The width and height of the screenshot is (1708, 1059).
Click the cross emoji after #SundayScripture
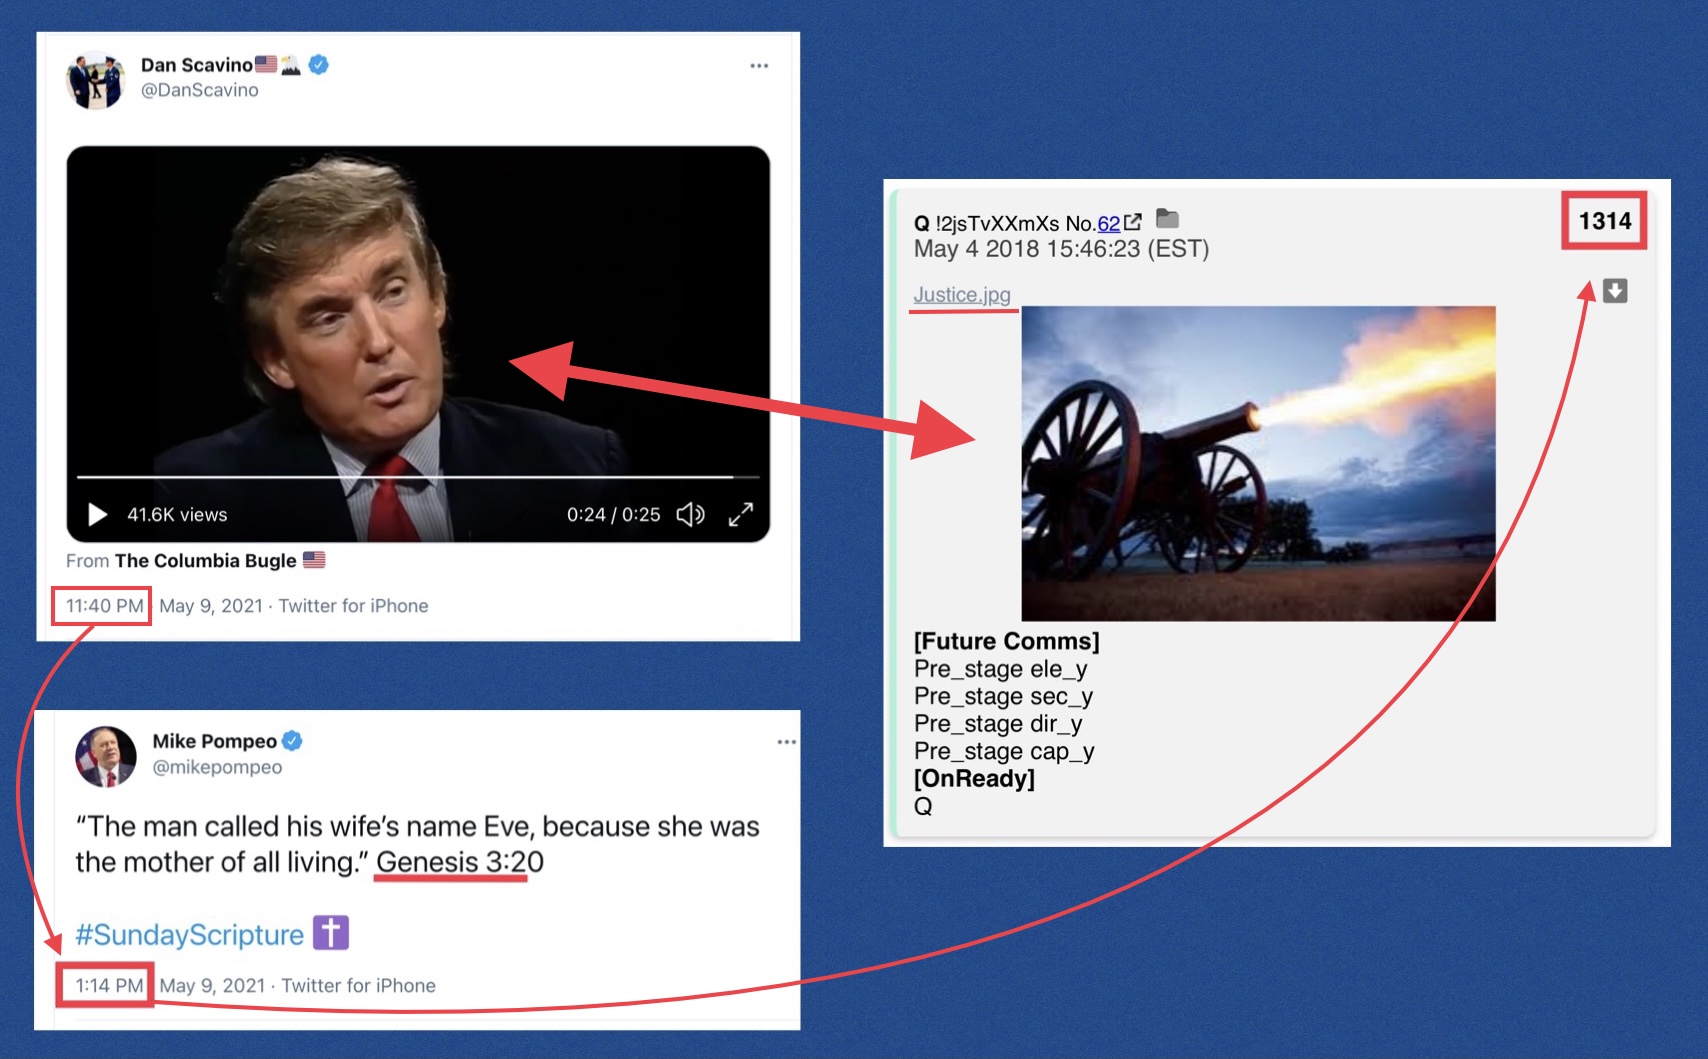click(x=331, y=932)
